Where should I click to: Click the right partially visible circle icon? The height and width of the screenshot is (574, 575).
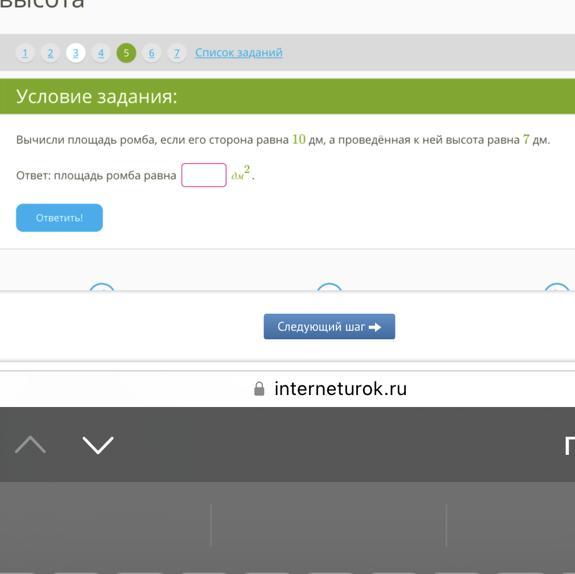coord(557,287)
